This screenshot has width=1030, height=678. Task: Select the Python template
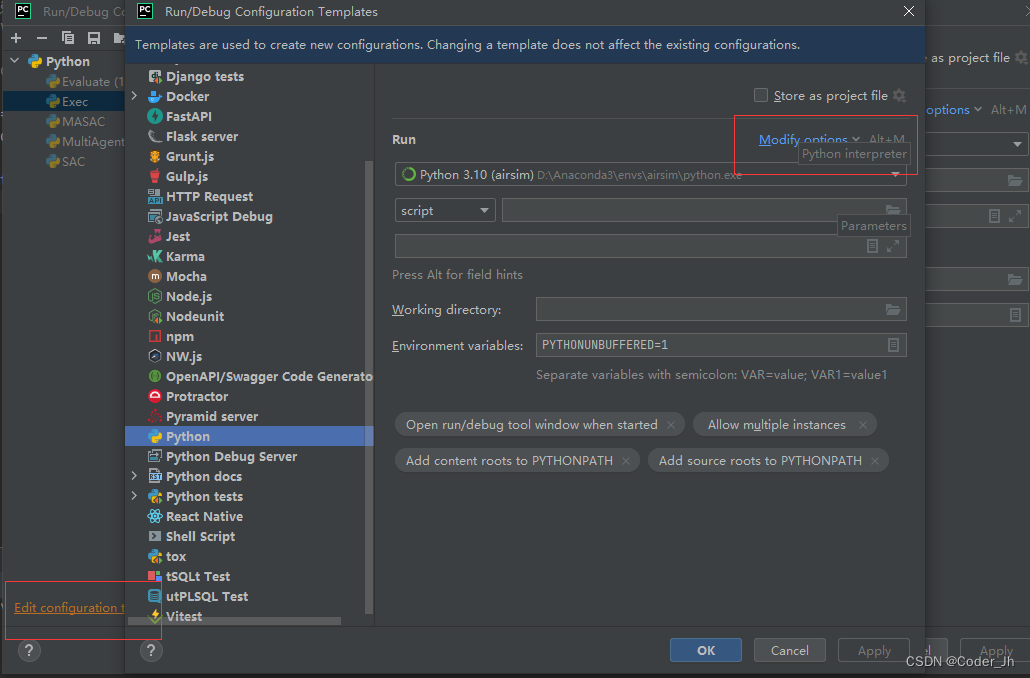coord(250,437)
